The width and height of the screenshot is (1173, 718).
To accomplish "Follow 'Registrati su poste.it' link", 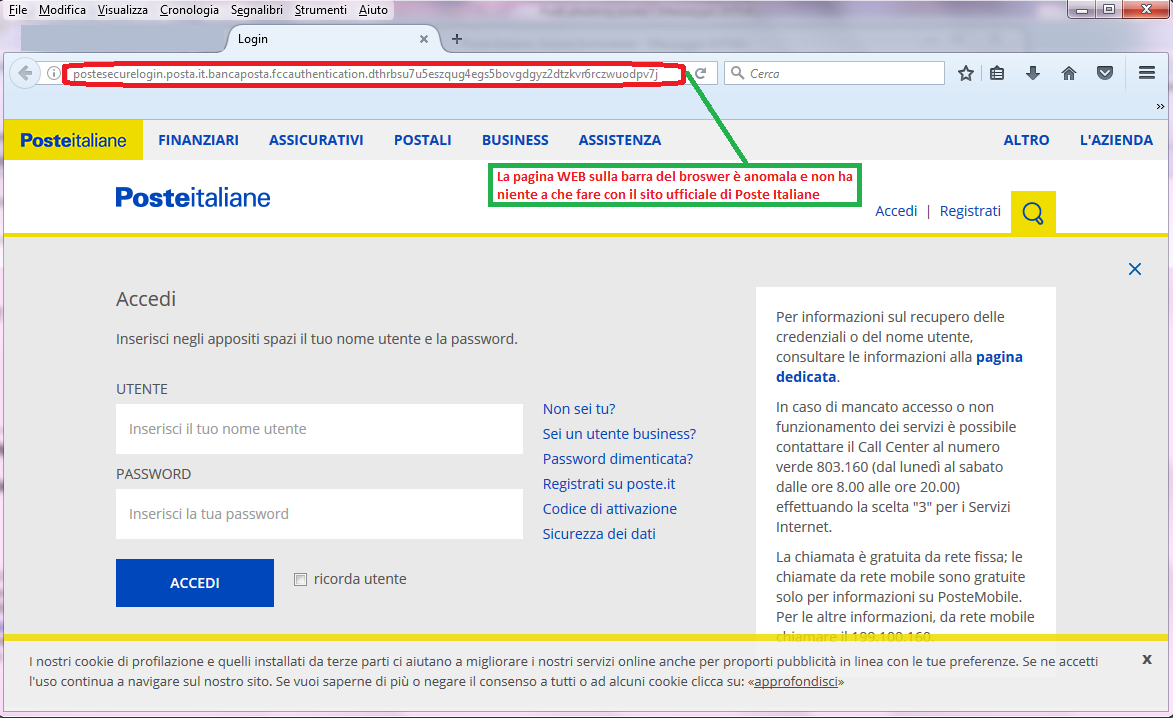I will 609,484.
